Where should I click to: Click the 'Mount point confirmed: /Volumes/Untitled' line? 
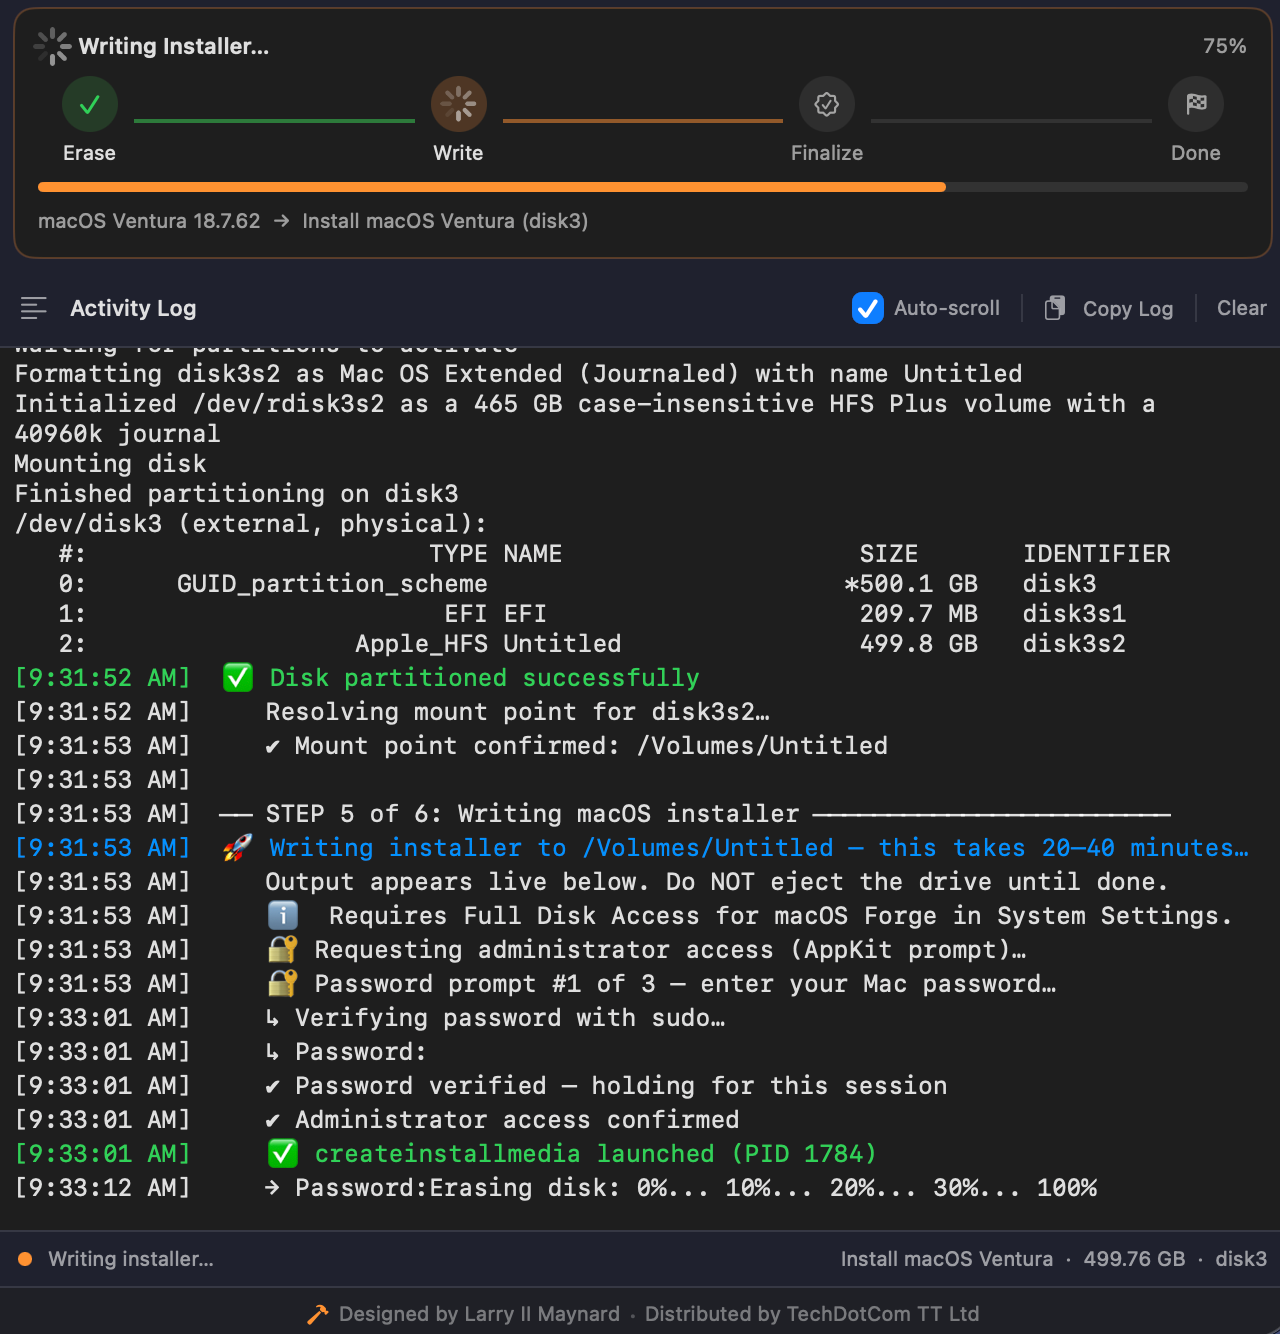click(x=576, y=746)
